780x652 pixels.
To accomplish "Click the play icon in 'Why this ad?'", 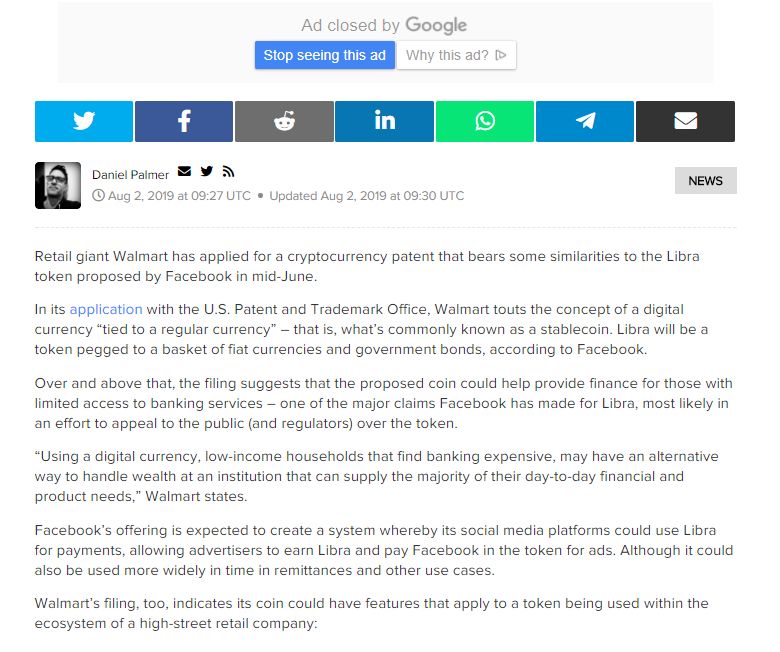I will 501,55.
